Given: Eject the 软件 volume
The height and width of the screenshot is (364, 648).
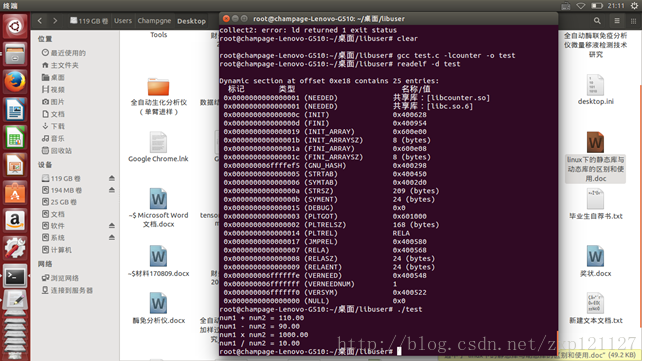Looking at the screenshot, I should tap(112, 226).
